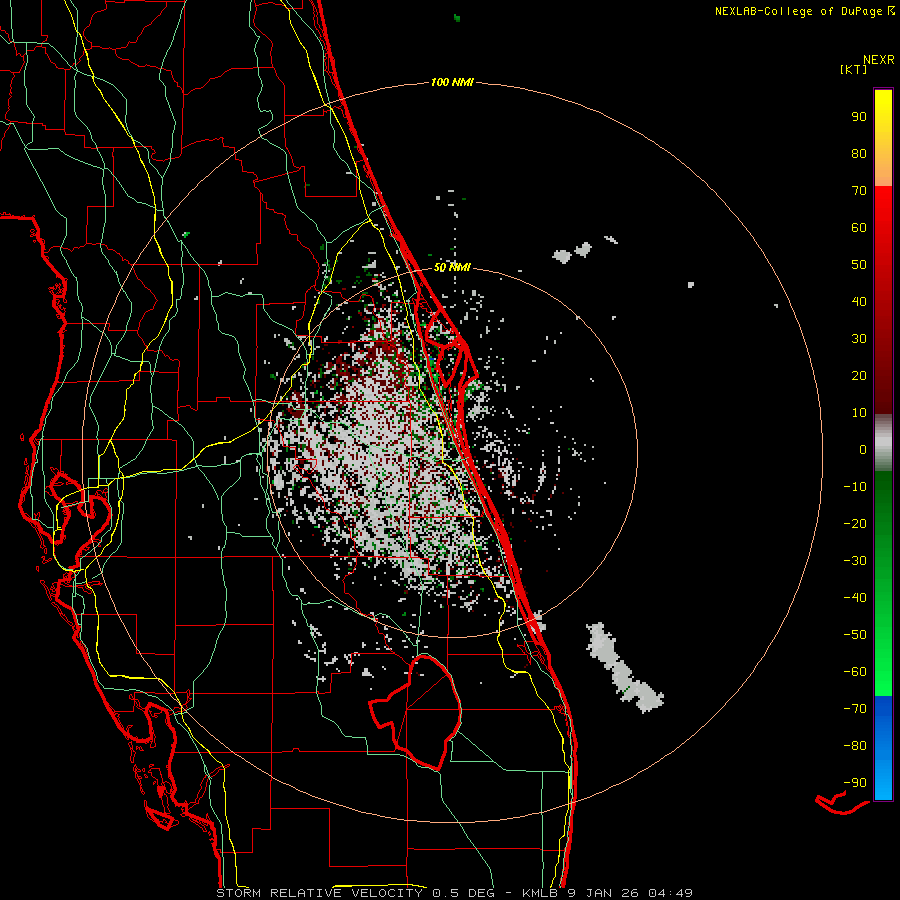Click the 70 value on velocity scale
This screenshot has height=900, width=900.
click(x=859, y=191)
